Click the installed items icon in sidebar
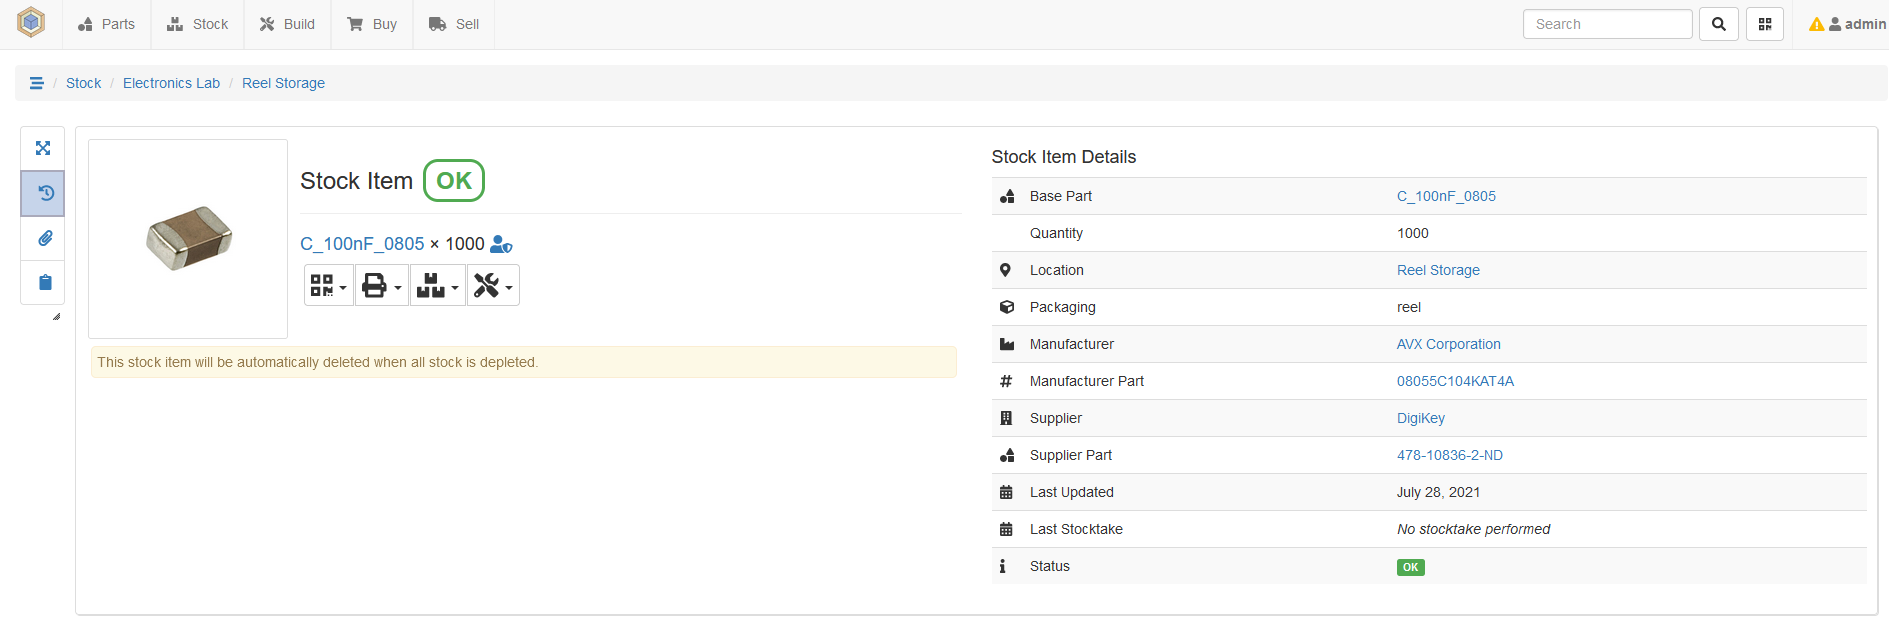Screen dimensions: 1889x625 (x=43, y=148)
